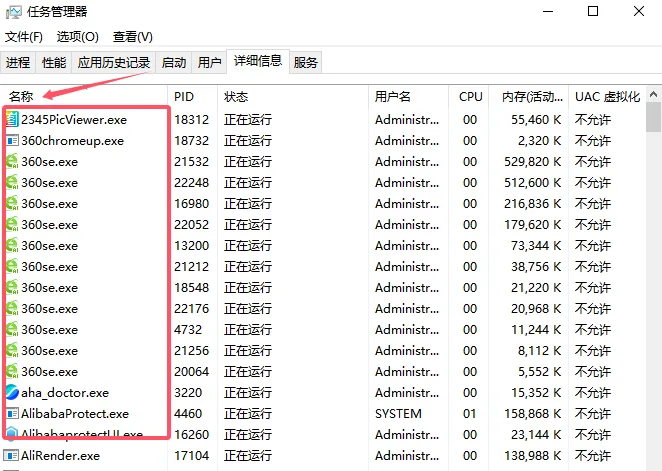Click the AliRender.exe process icon
The width and height of the screenshot is (662, 471).
point(12,456)
